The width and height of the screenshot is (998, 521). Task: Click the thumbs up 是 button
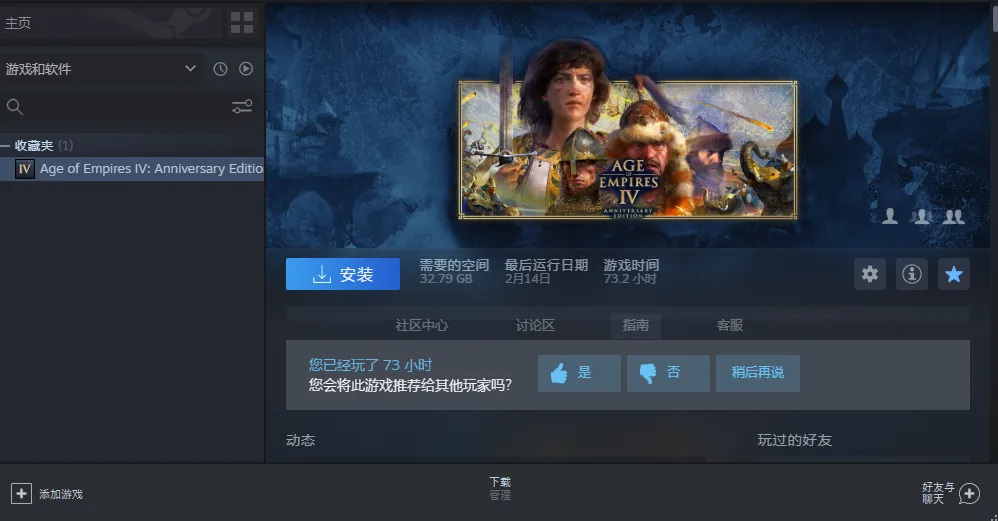coord(579,373)
